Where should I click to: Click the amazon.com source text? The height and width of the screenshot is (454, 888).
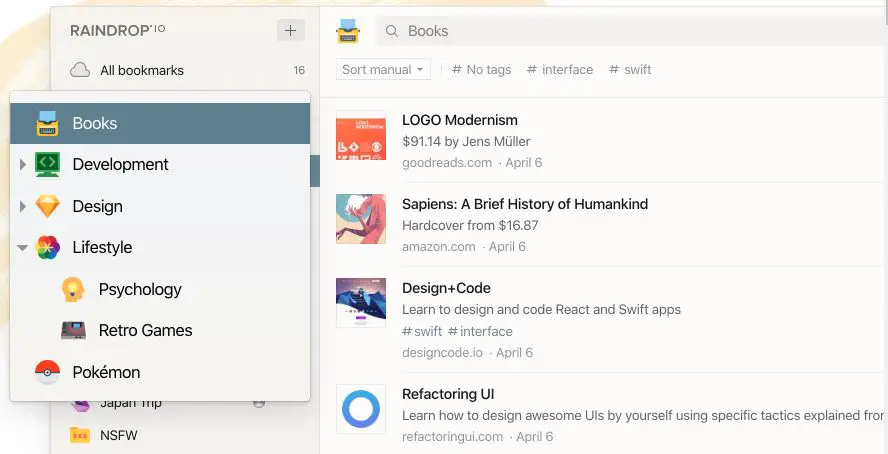click(439, 247)
